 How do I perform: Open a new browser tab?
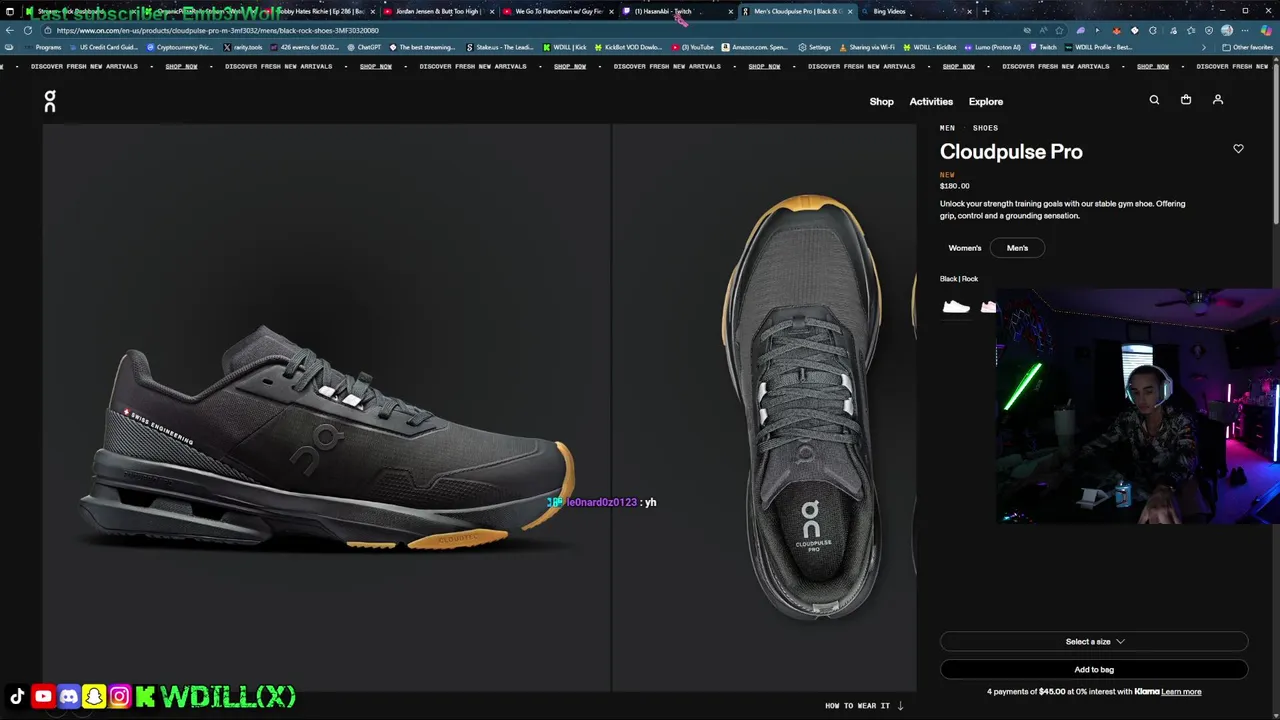click(986, 11)
